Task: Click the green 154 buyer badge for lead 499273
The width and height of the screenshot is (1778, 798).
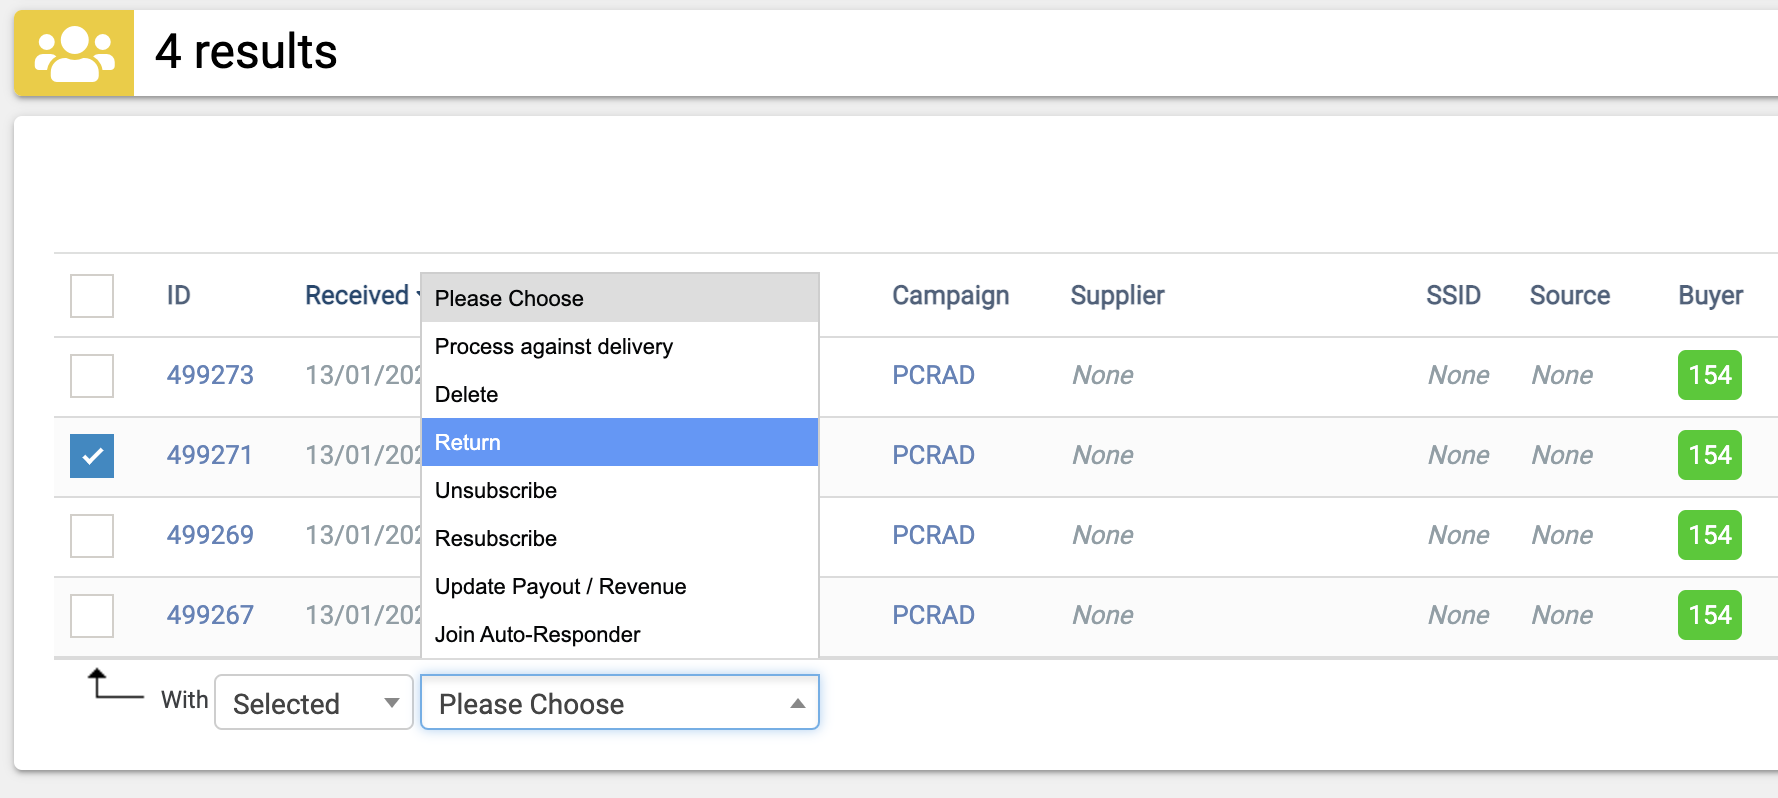Action: (1709, 375)
